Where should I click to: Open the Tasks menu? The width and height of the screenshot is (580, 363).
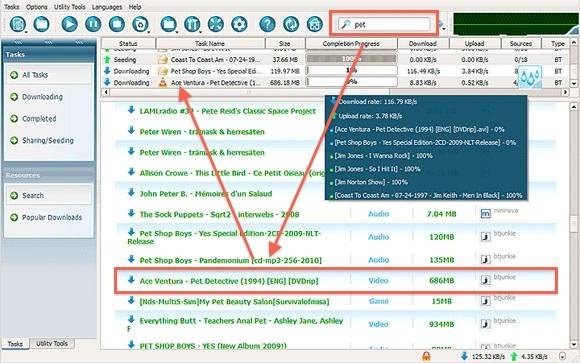[11, 7]
